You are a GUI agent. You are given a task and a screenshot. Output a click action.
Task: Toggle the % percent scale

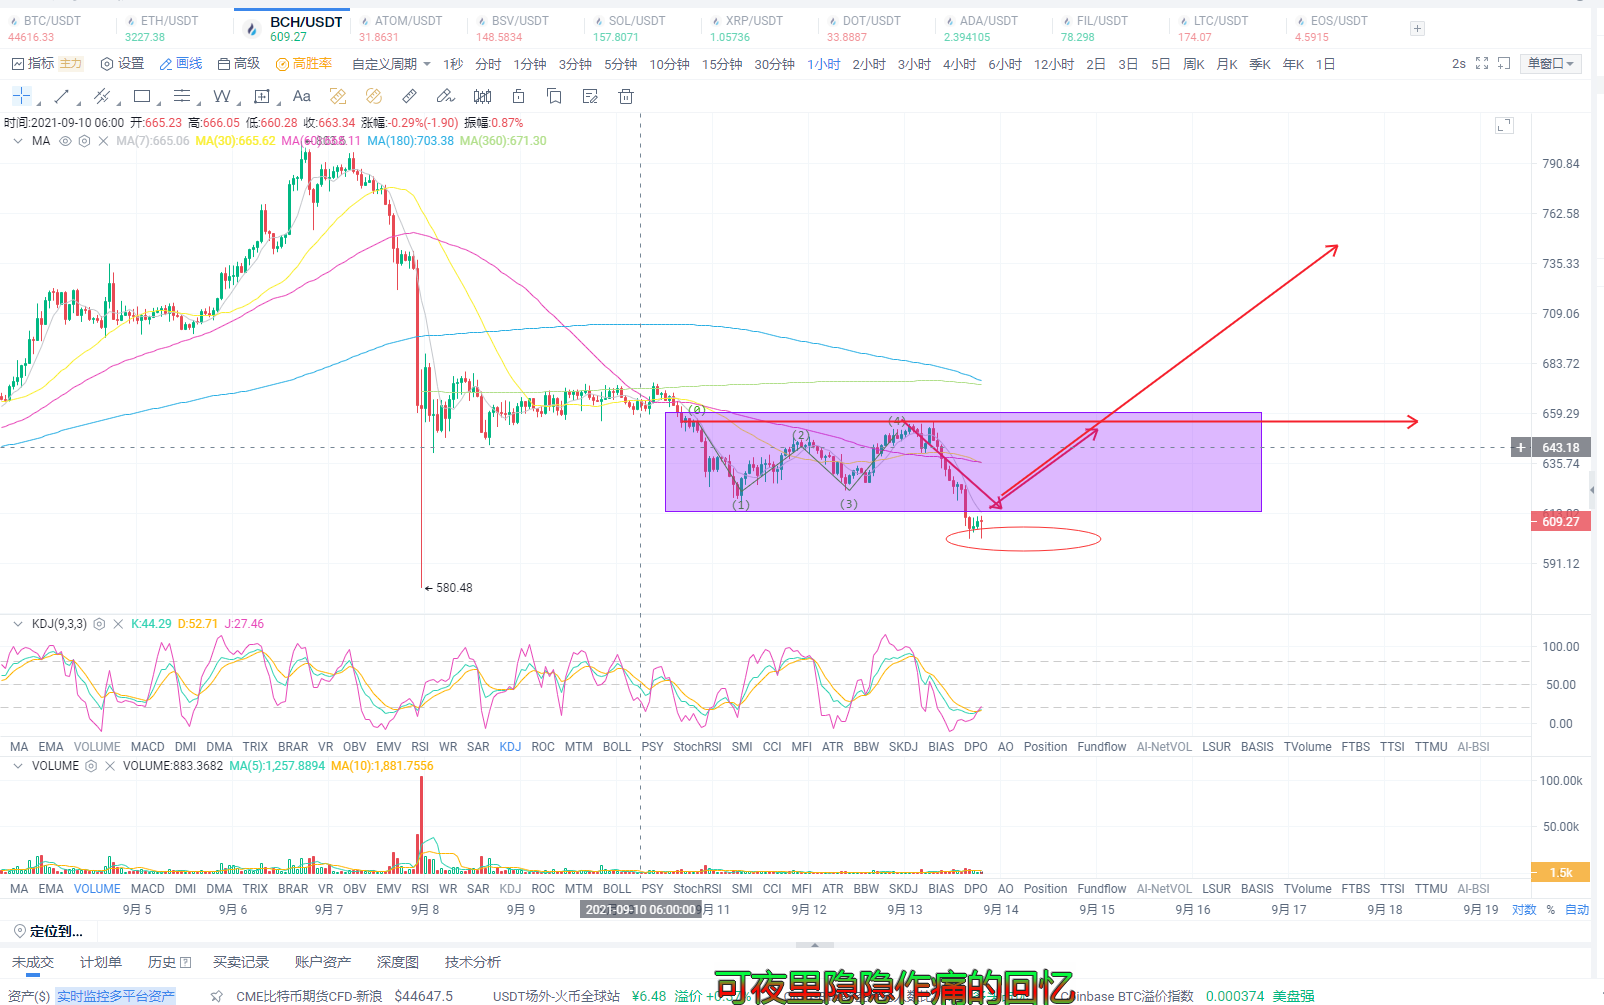point(1551,910)
